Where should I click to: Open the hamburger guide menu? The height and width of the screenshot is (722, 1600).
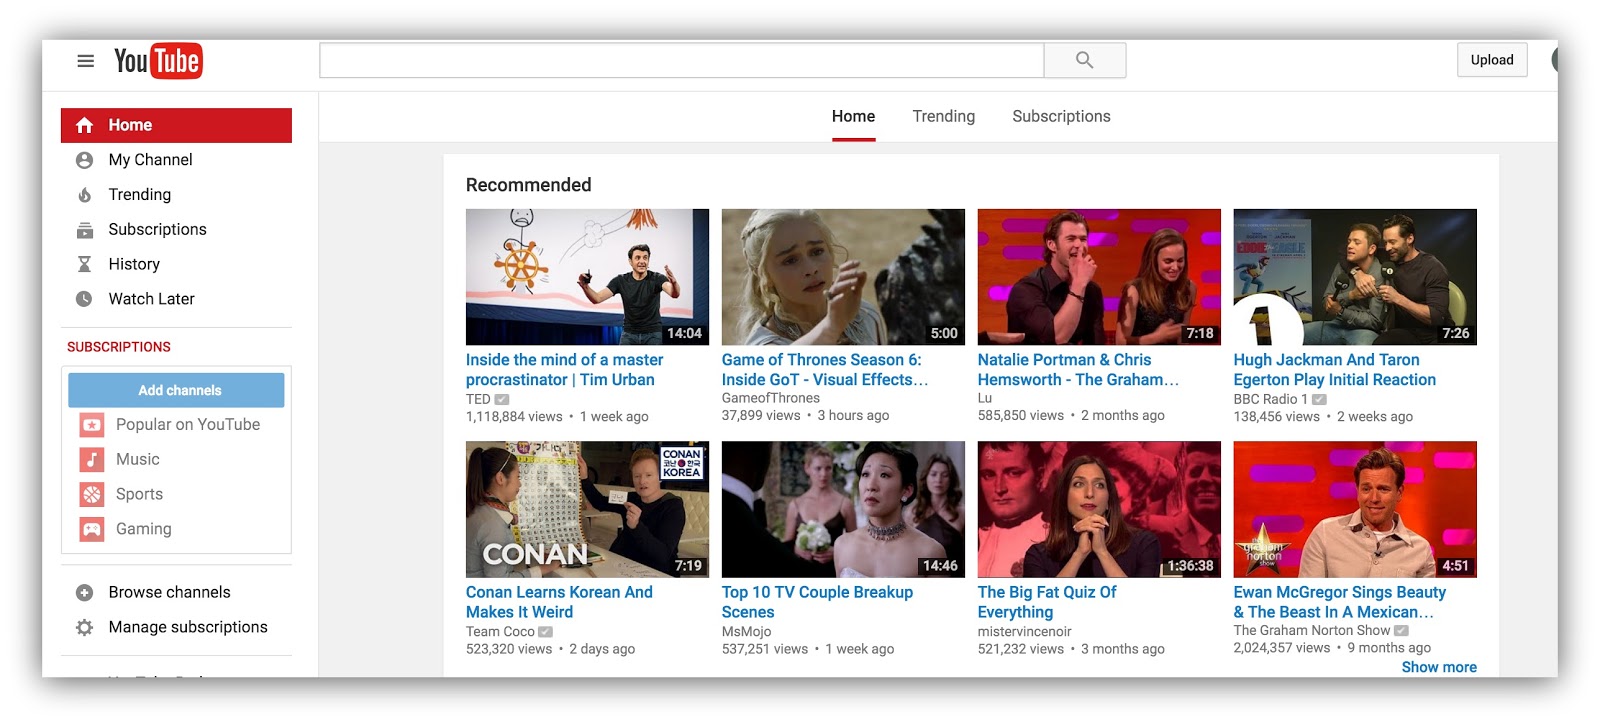(86, 61)
